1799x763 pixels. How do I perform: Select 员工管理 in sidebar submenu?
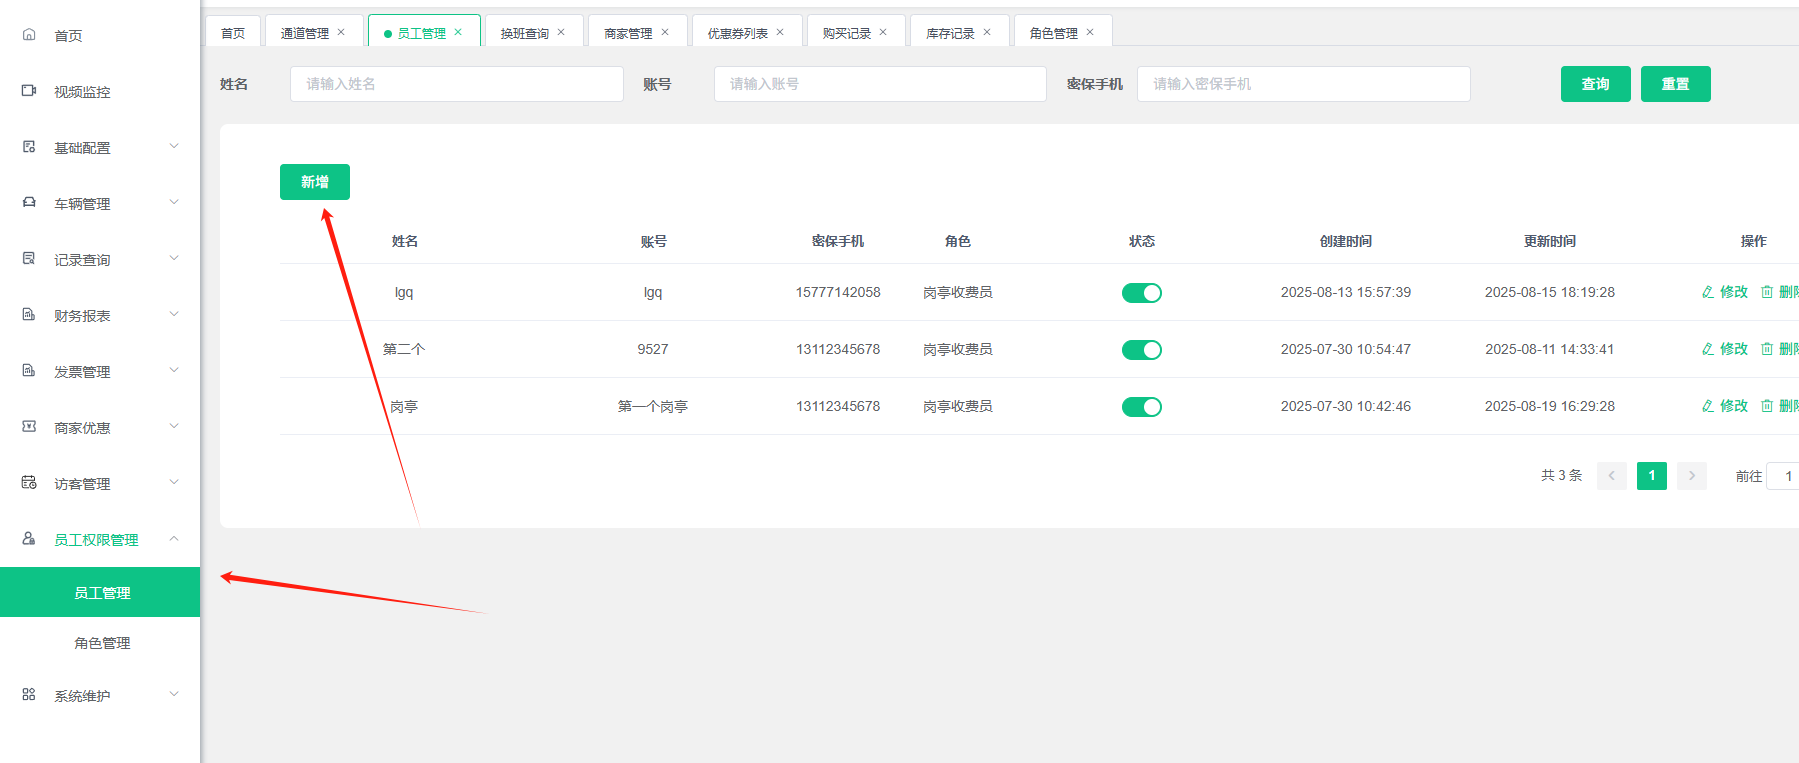(x=100, y=592)
